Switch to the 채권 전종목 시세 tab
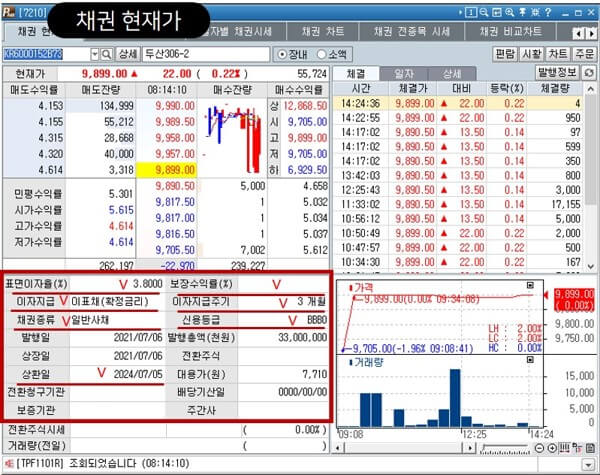This screenshot has width=600, height=475. point(412,31)
